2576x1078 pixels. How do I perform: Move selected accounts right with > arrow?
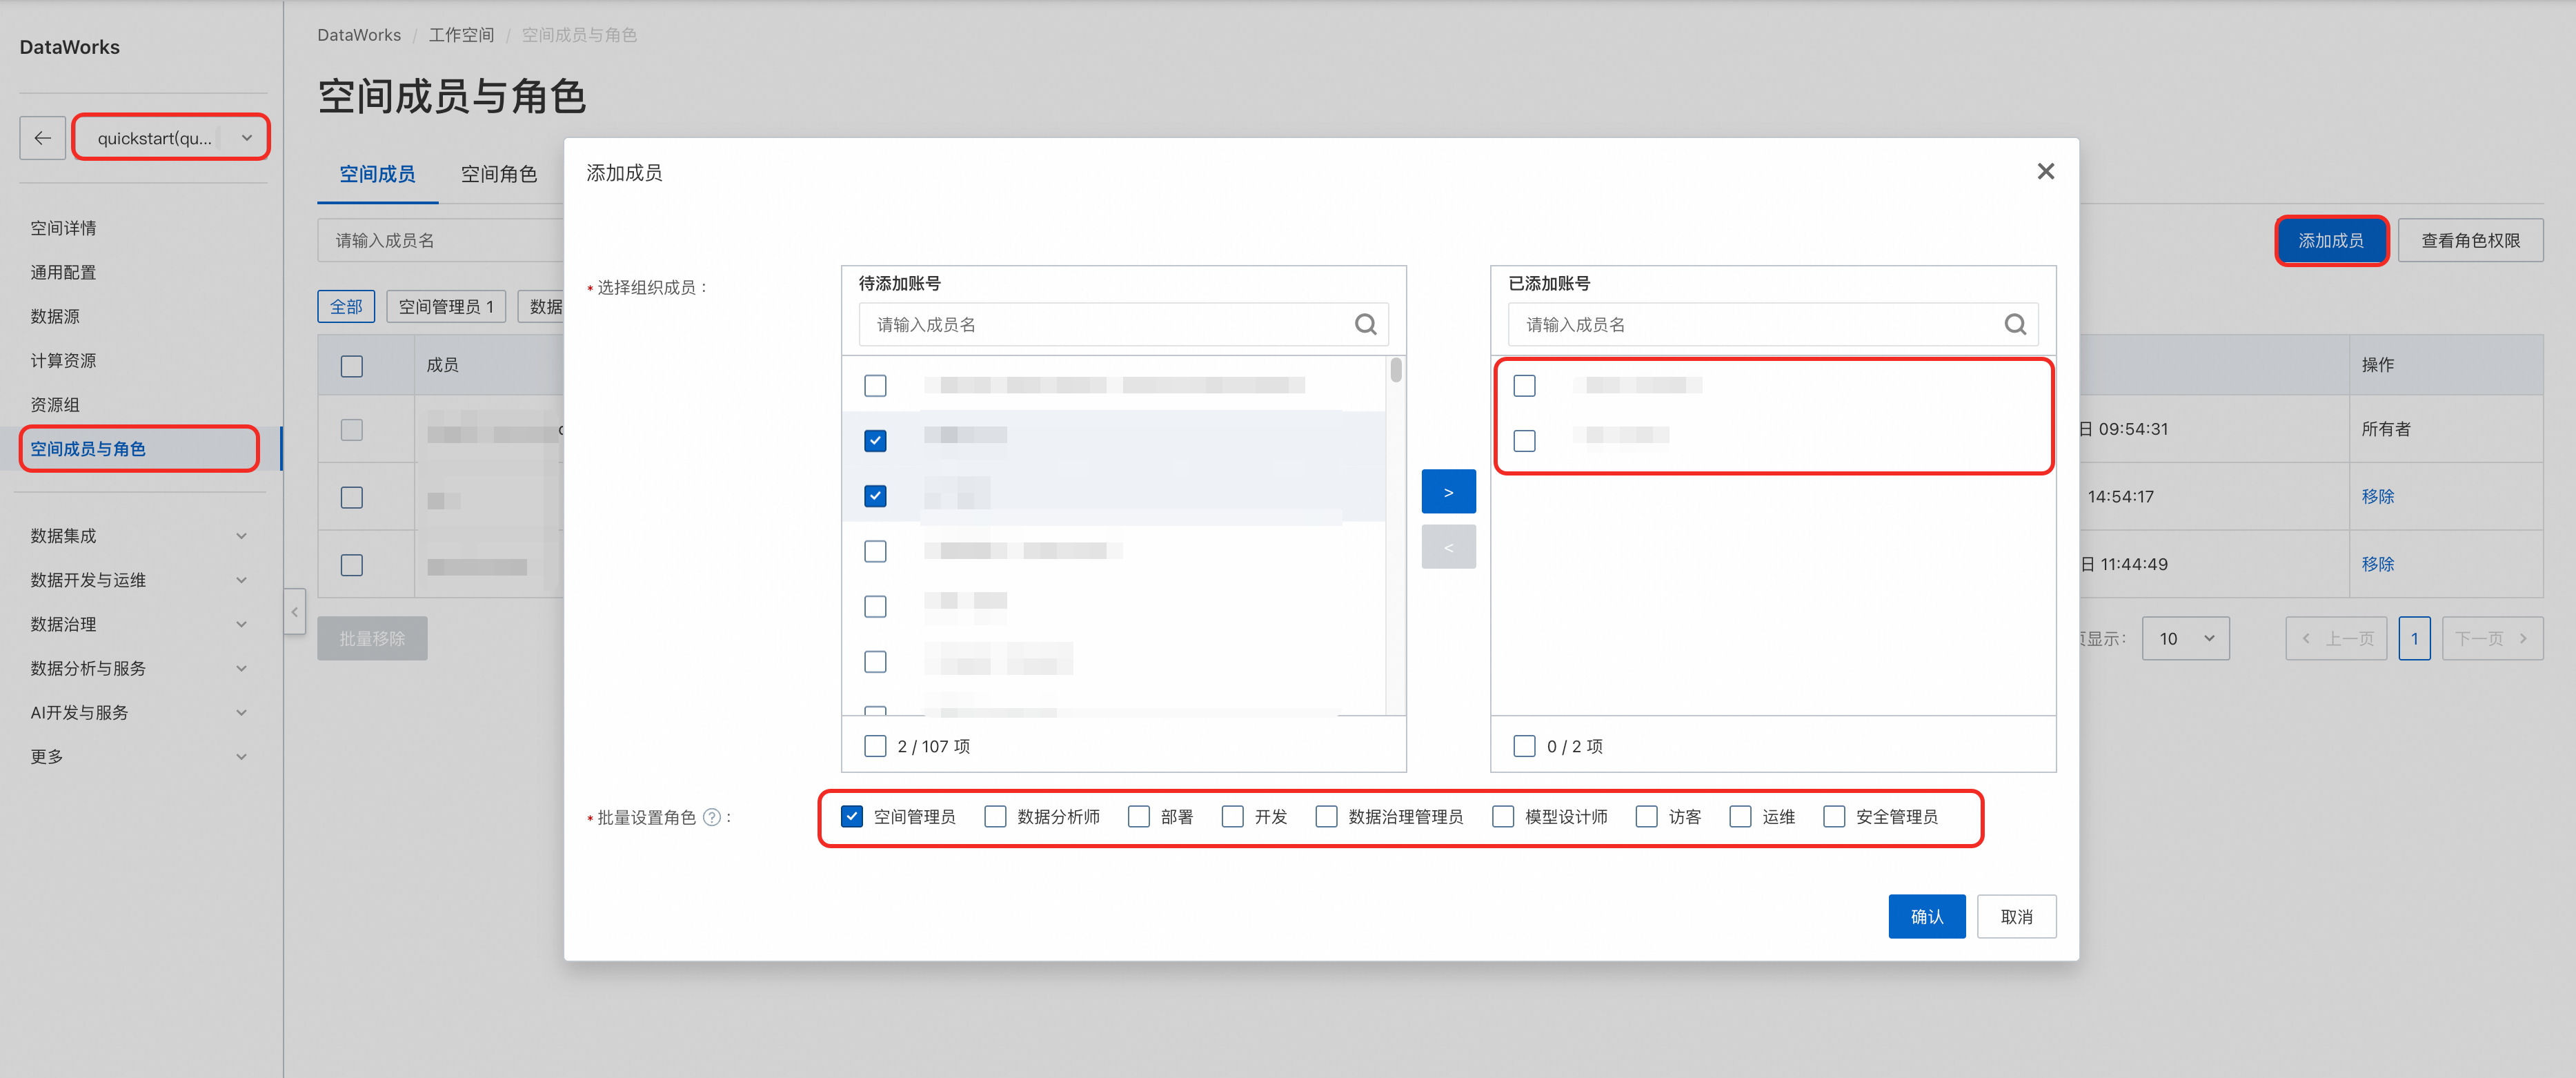point(1448,492)
